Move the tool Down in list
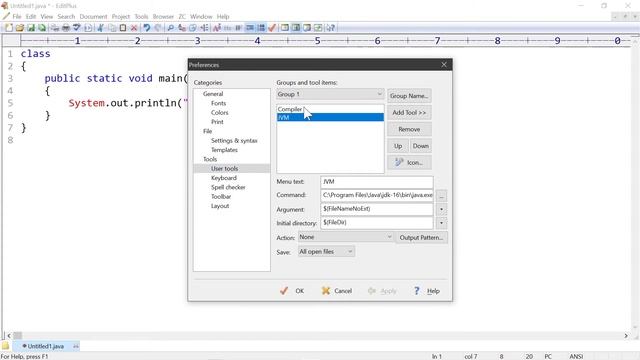The height and width of the screenshot is (360, 640). 420,146
